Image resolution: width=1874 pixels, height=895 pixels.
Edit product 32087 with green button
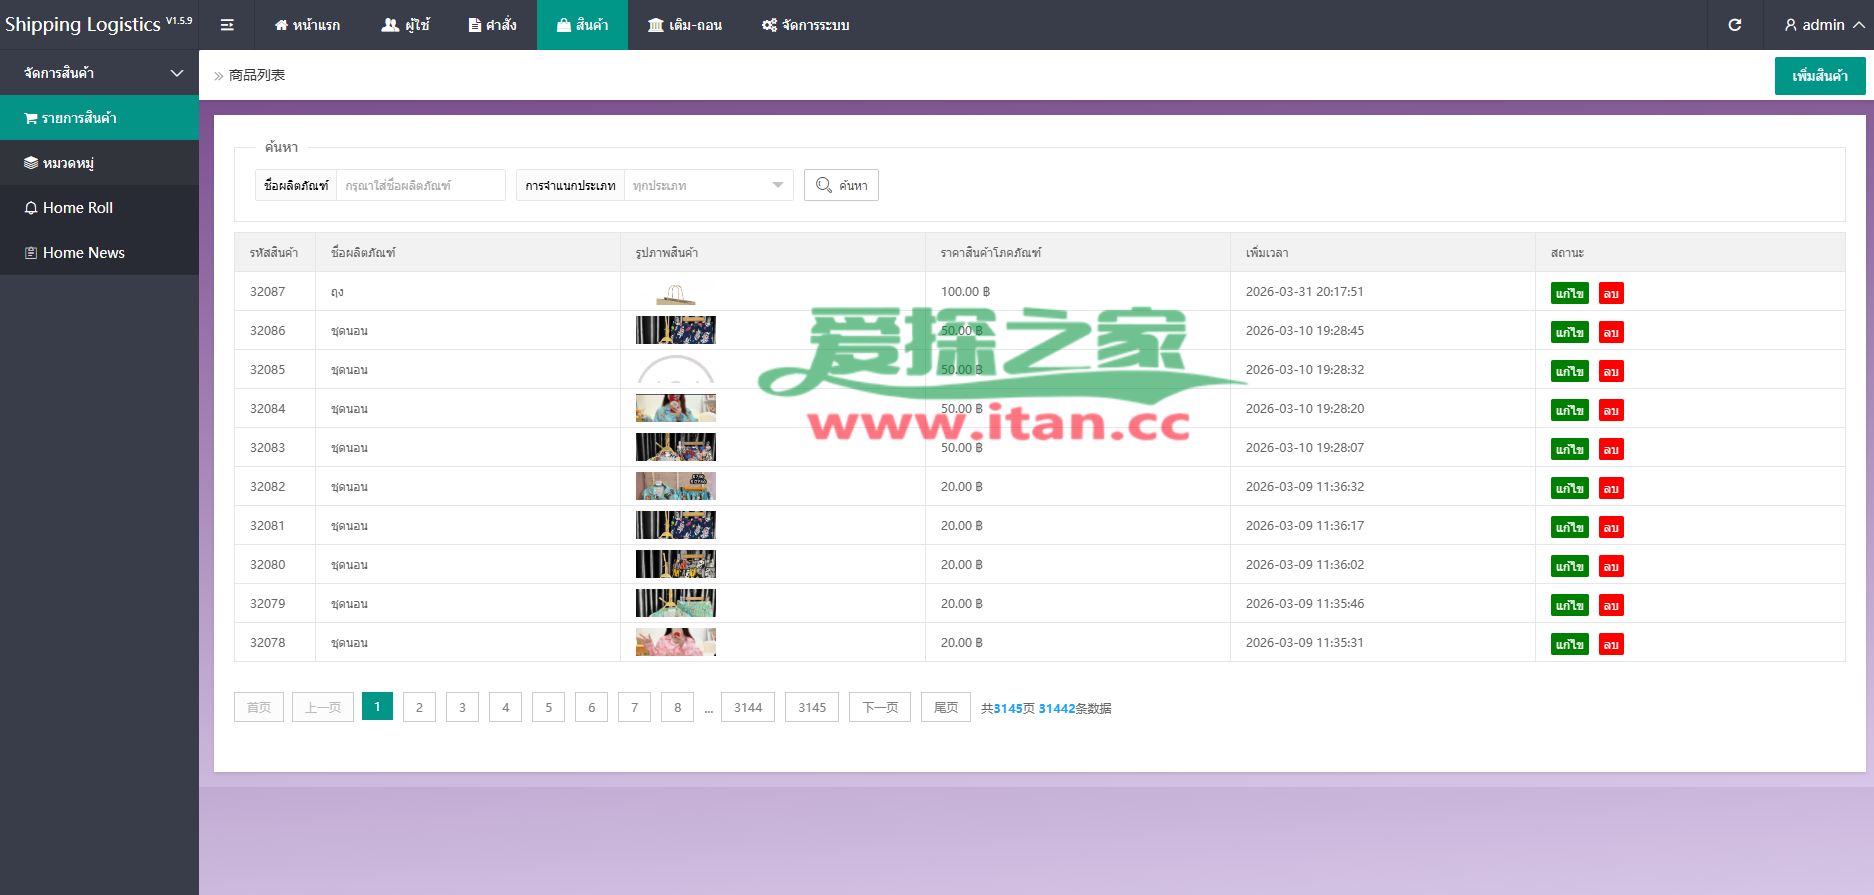1569,293
